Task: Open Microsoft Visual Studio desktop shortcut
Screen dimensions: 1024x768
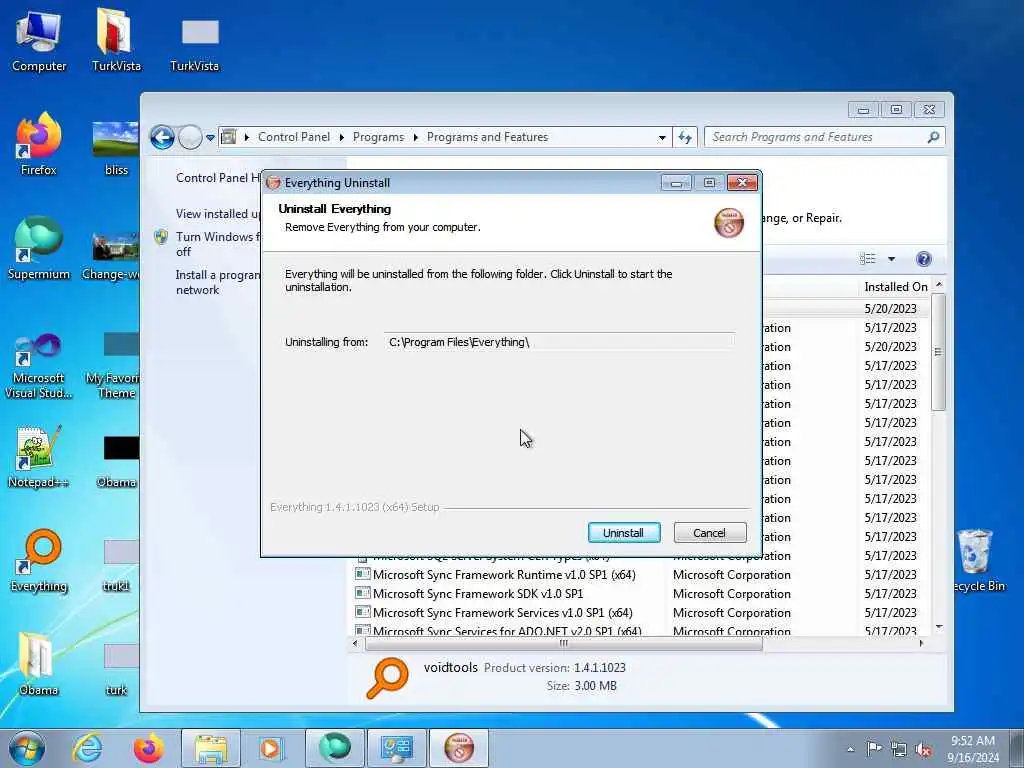Action: tap(39, 366)
